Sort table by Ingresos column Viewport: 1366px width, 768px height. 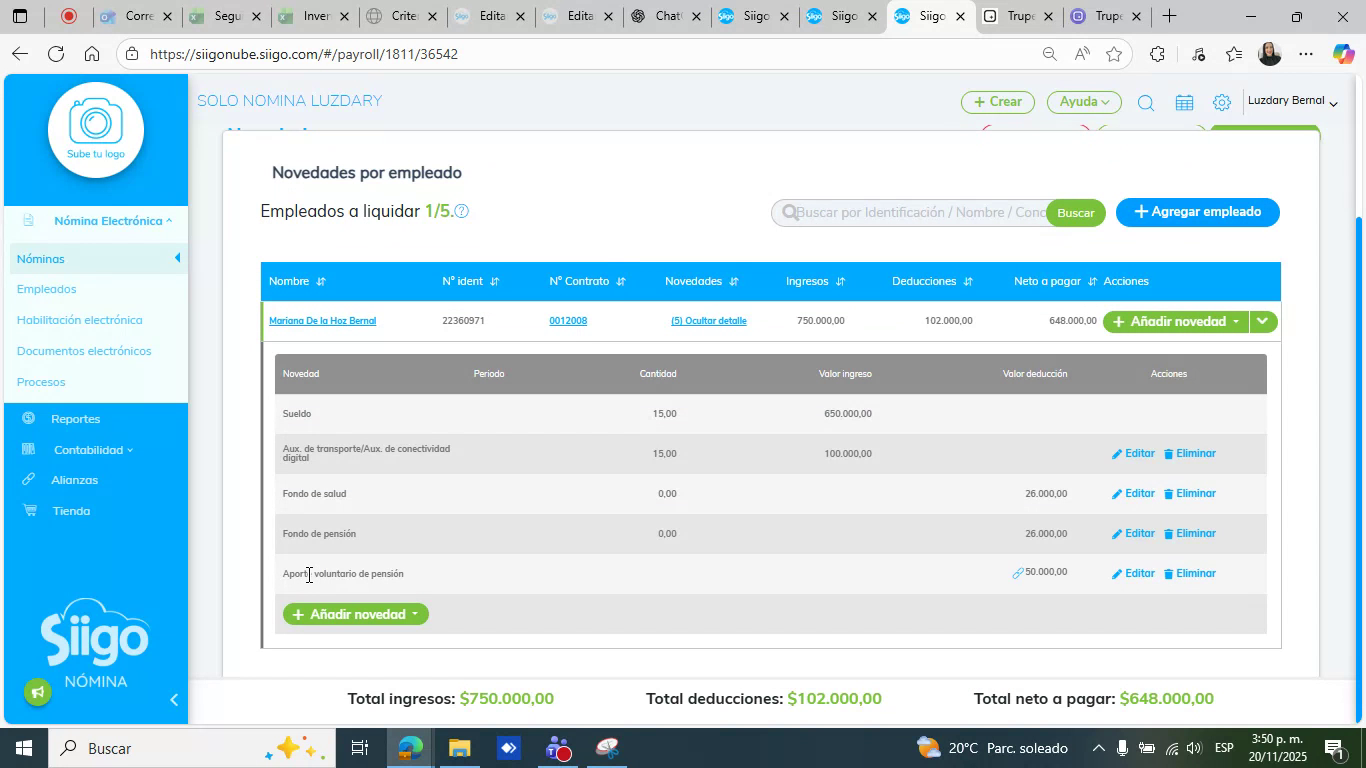click(840, 282)
